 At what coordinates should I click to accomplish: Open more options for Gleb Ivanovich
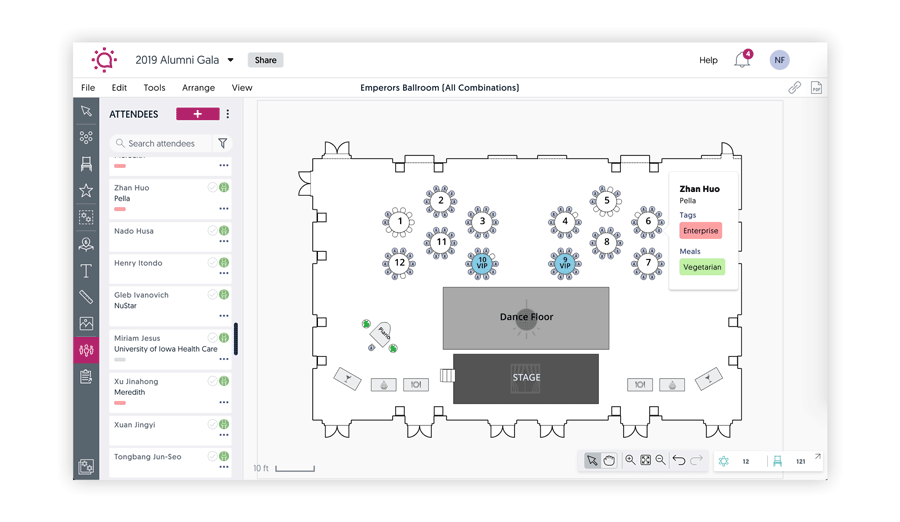point(224,316)
